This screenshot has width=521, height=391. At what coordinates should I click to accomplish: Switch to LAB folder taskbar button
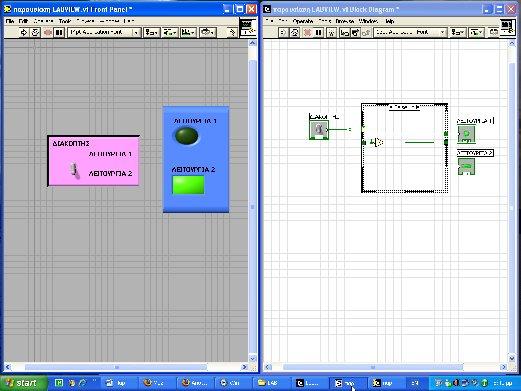[x=272, y=383]
